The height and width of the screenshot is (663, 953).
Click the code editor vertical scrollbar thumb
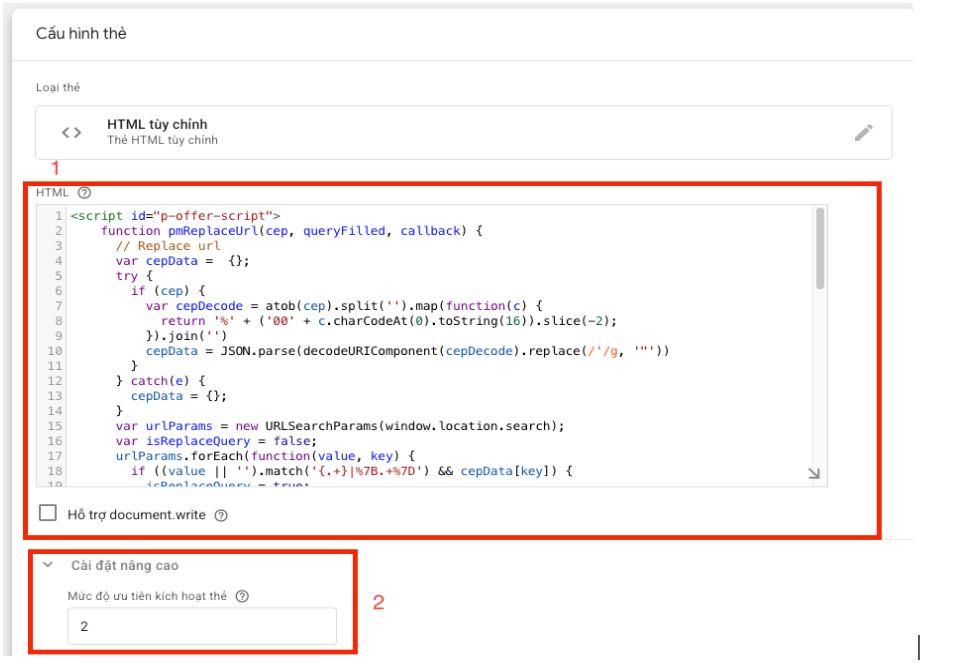point(820,247)
